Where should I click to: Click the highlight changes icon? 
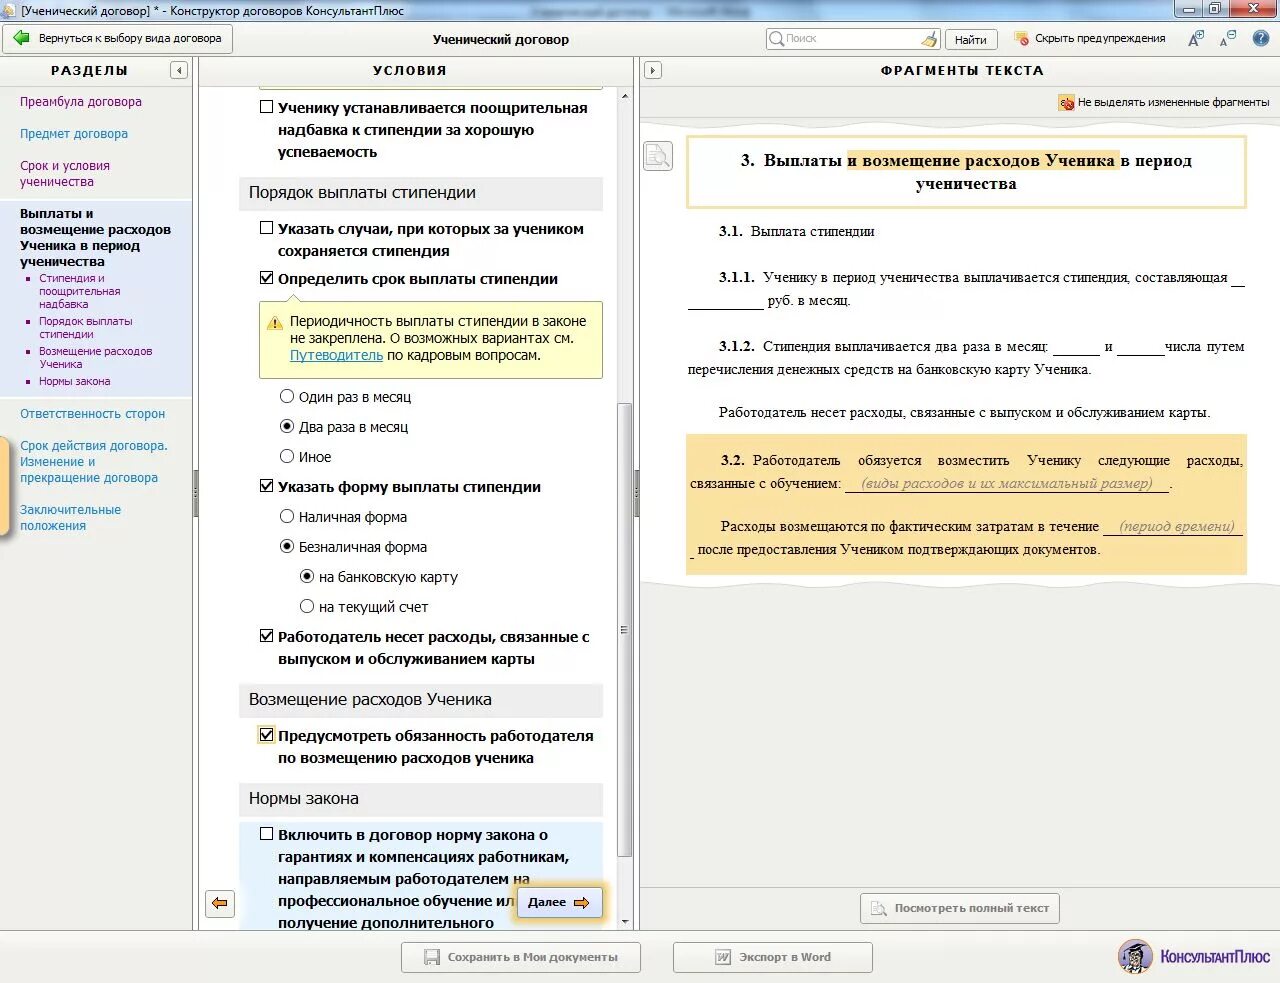[x=1066, y=102]
